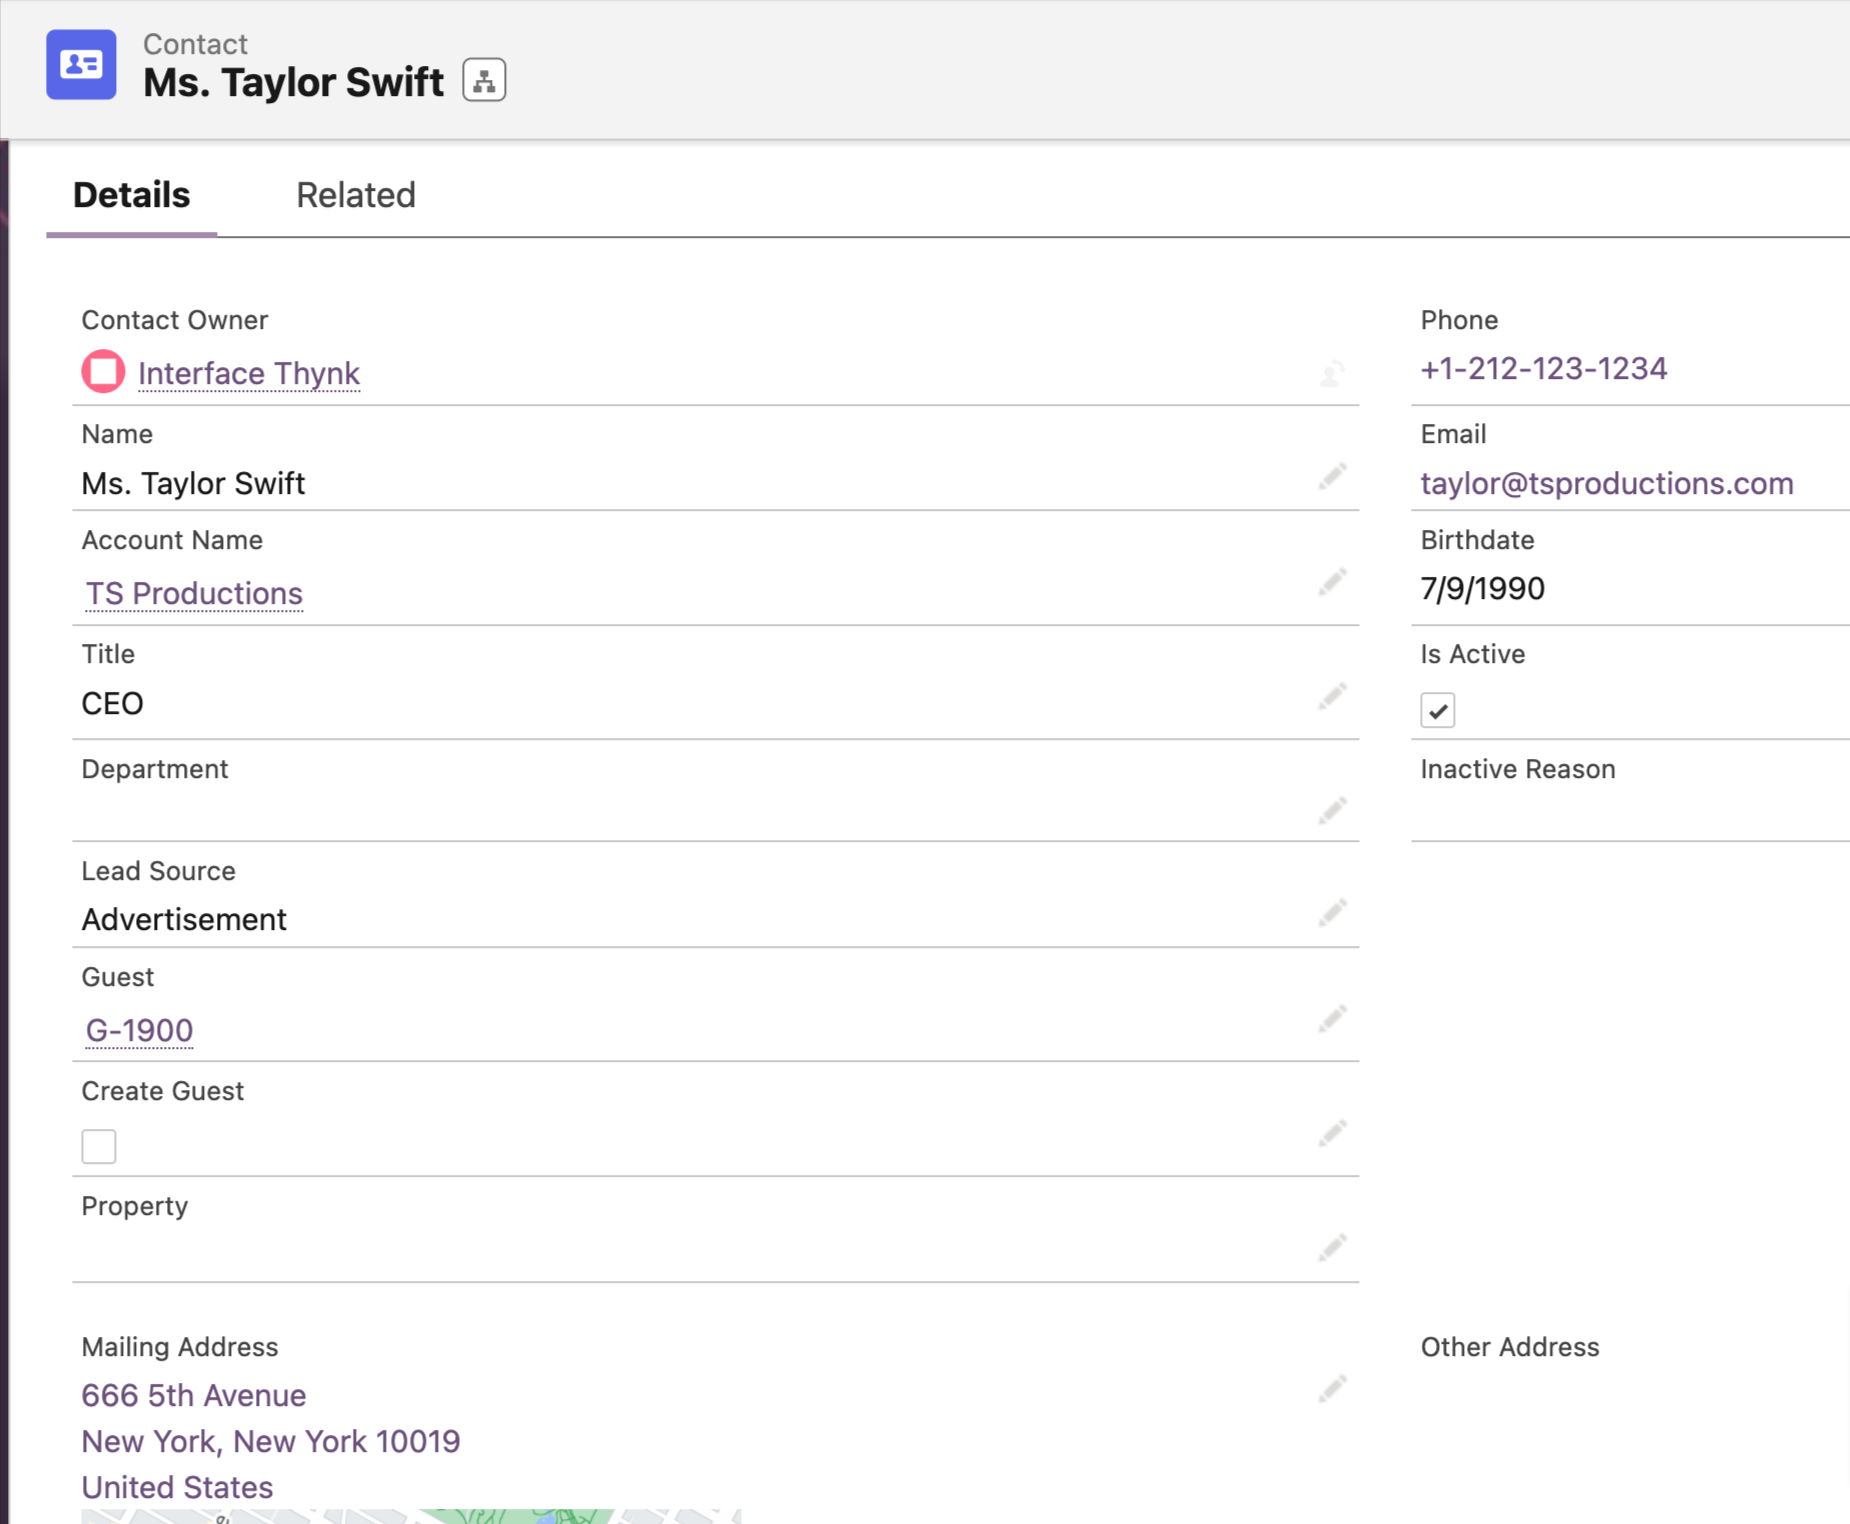Edit the Property field pencil icon

[1332, 1247]
